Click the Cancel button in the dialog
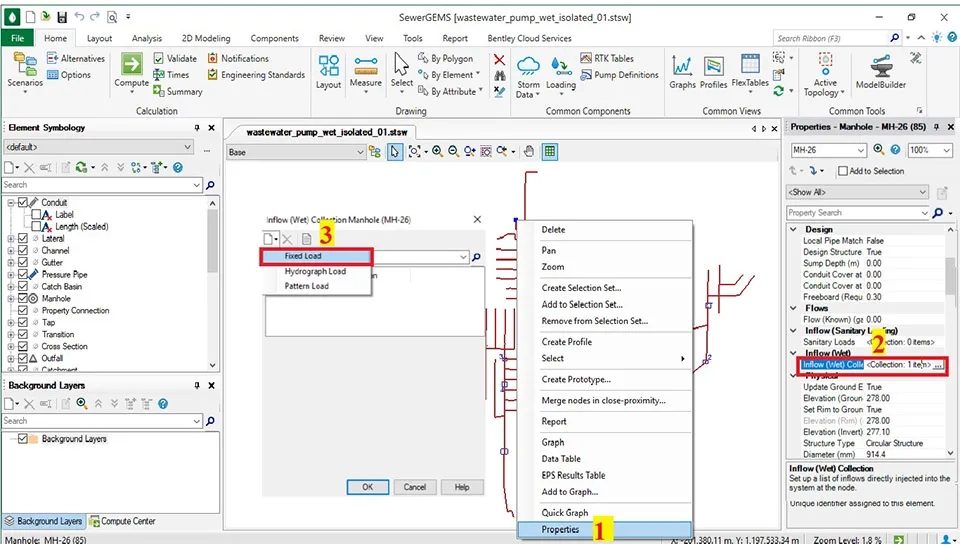This screenshot has width=960, height=548. [415, 487]
